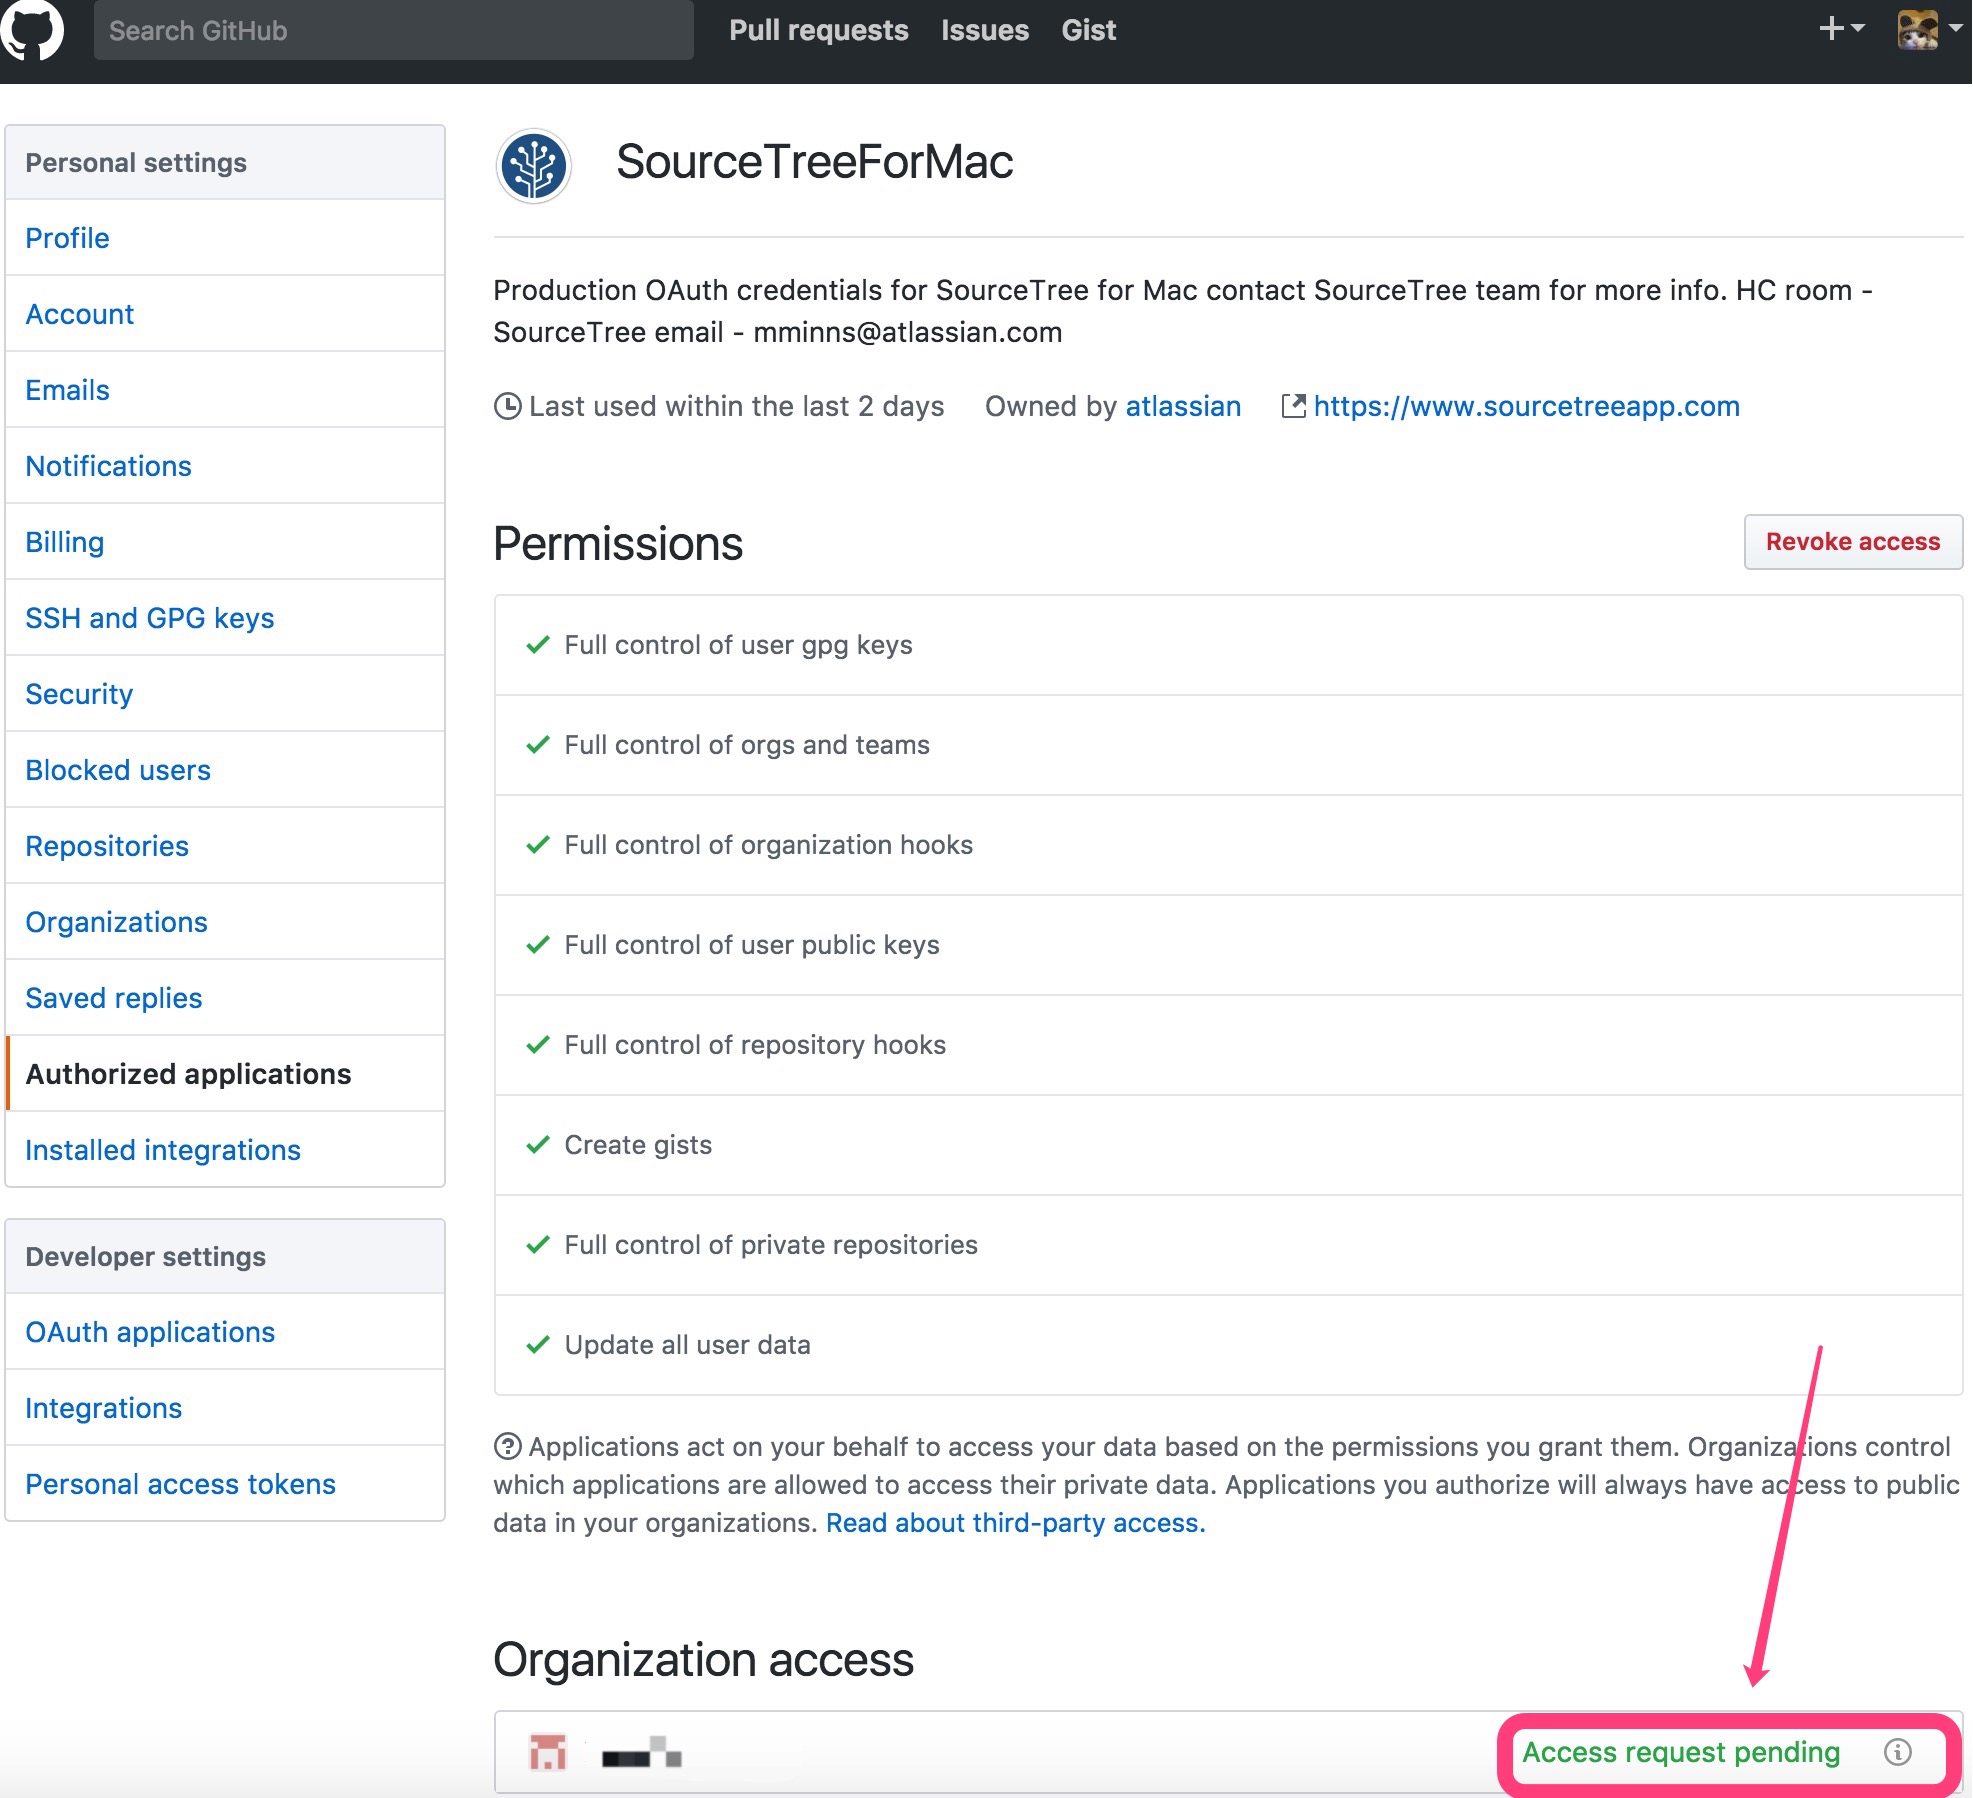Viewport: 1973px width, 1798px height.
Task: Select Profile from personal settings
Action: [67, 239]
